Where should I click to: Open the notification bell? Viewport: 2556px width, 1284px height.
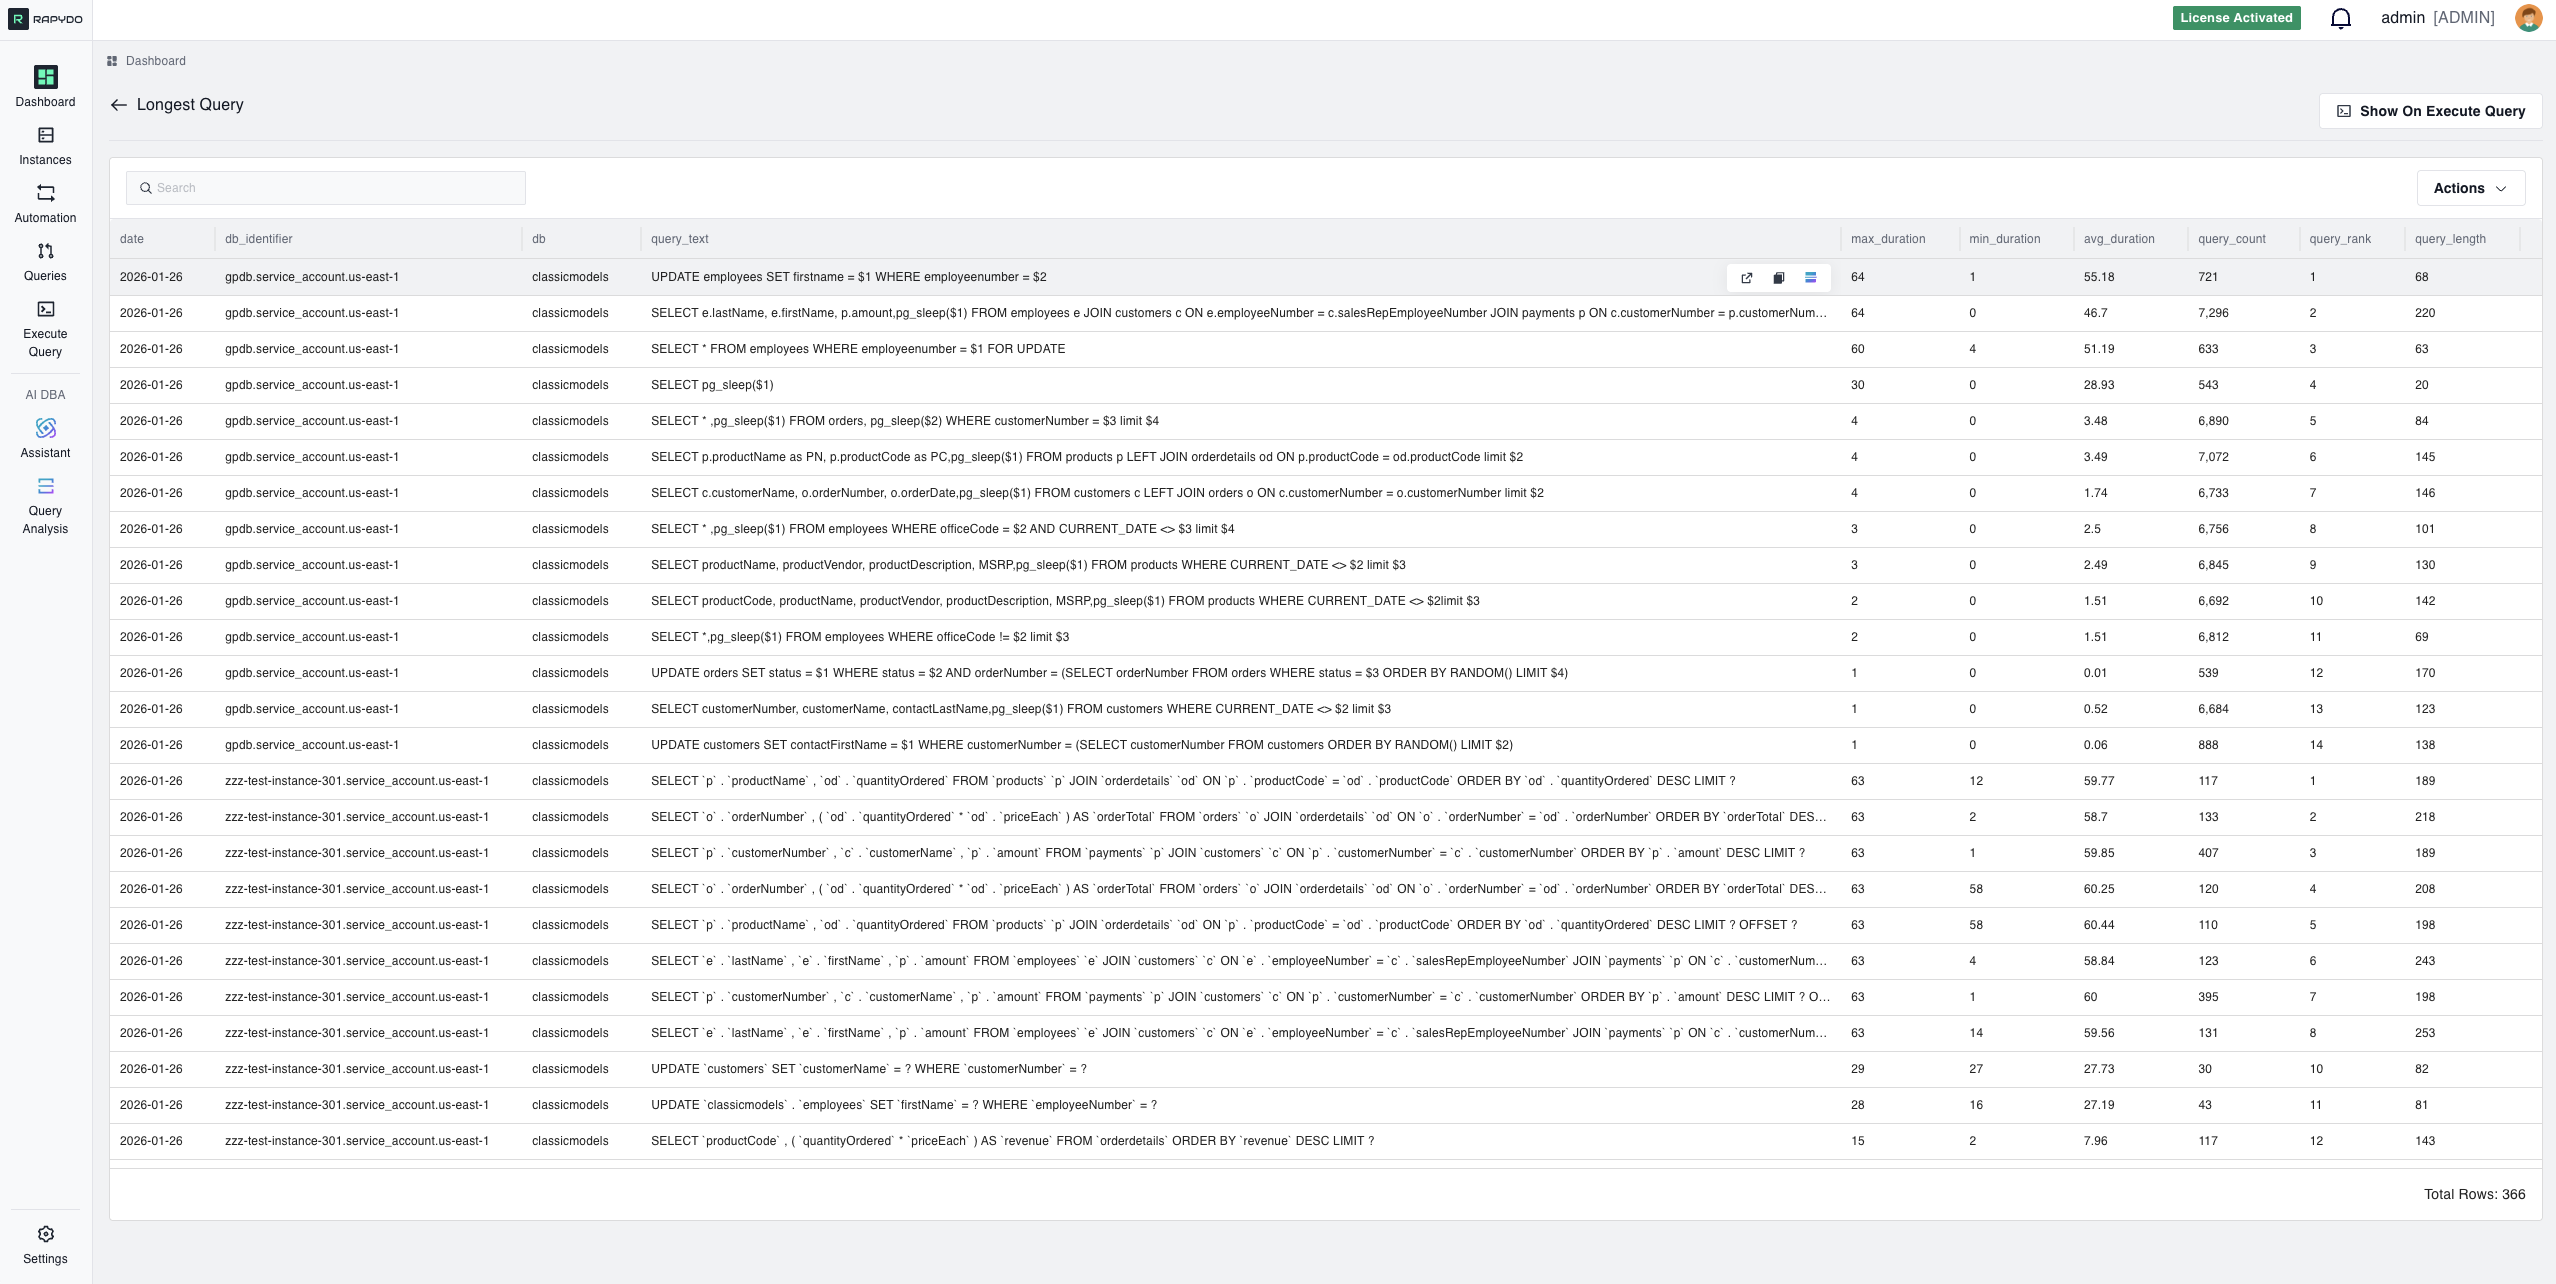coord(2340,17)
